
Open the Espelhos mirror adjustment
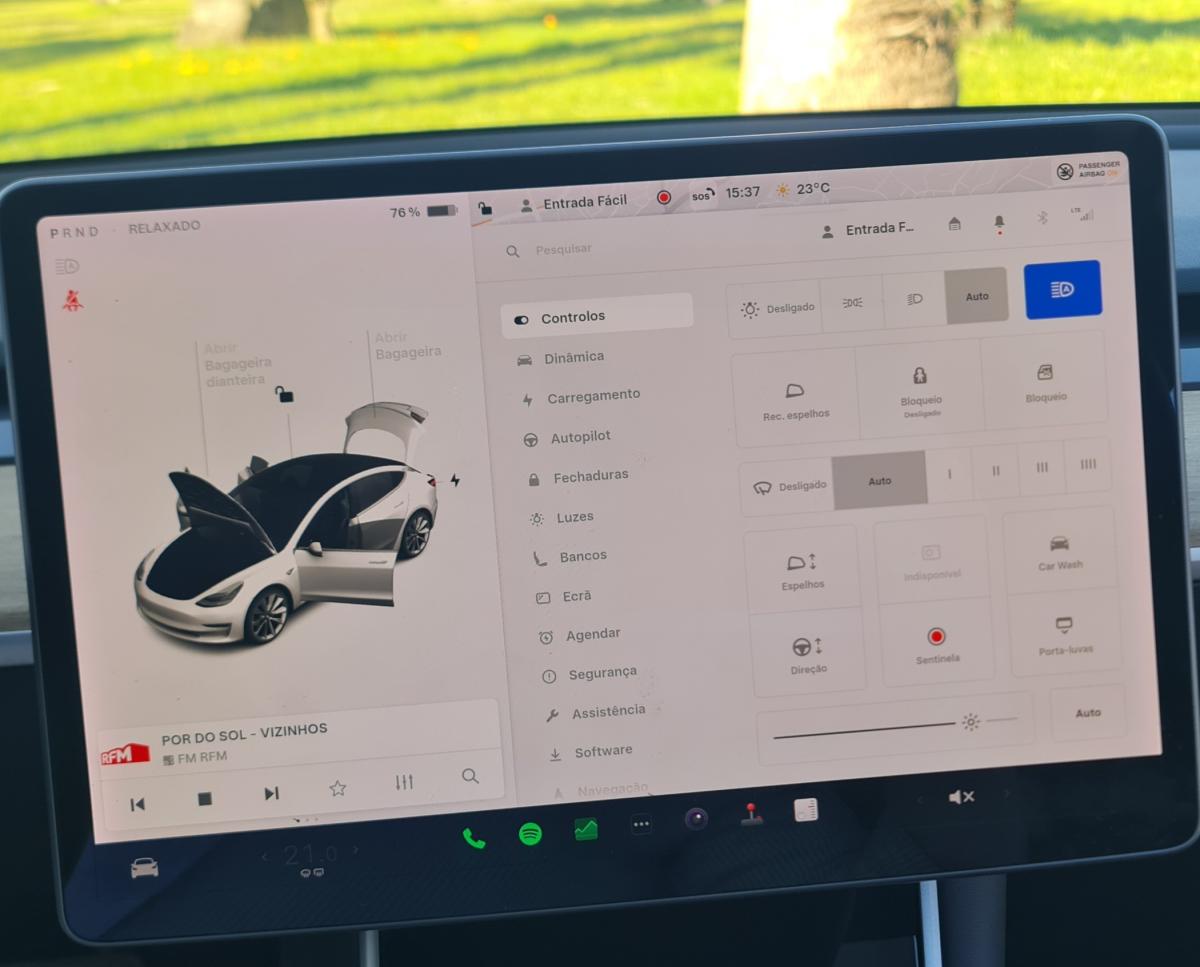click(803, 570)
